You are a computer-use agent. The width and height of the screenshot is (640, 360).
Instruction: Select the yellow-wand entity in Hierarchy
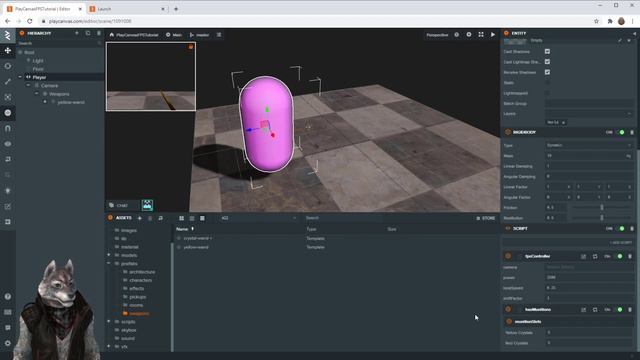71,102
